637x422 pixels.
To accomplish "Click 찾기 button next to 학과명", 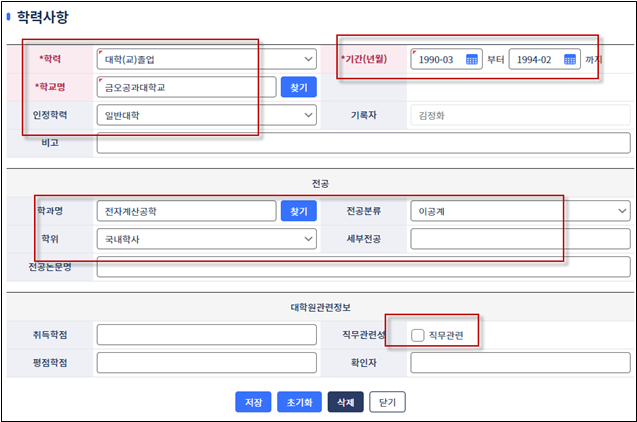I will [299, 211].
